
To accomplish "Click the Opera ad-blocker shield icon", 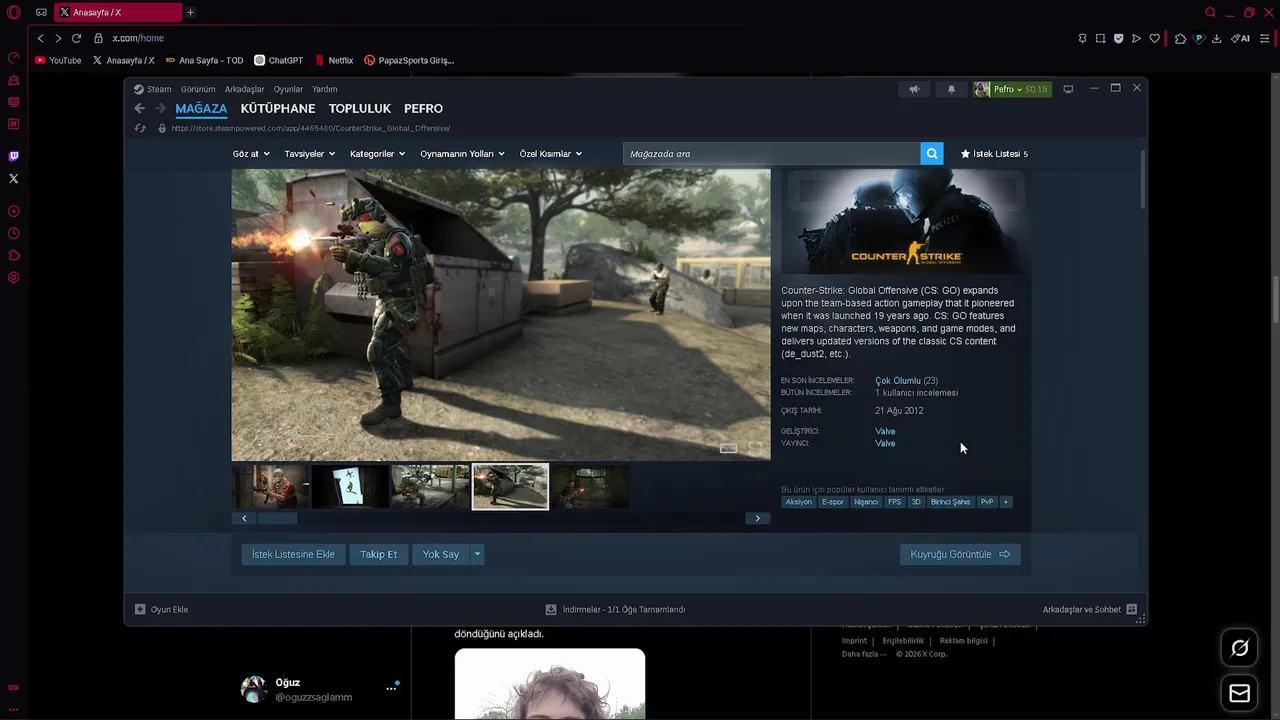I will [1118, 38].
